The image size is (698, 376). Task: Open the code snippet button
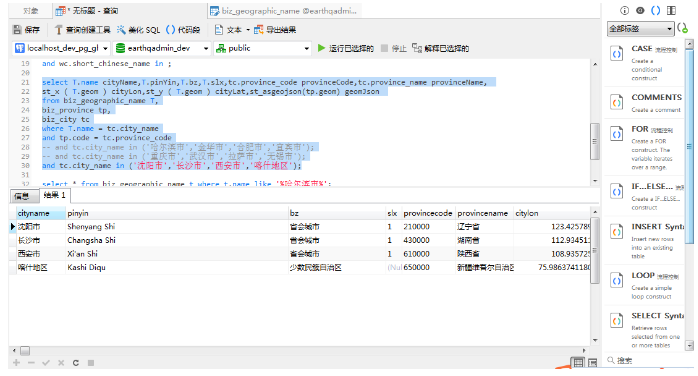pos(183,30)
